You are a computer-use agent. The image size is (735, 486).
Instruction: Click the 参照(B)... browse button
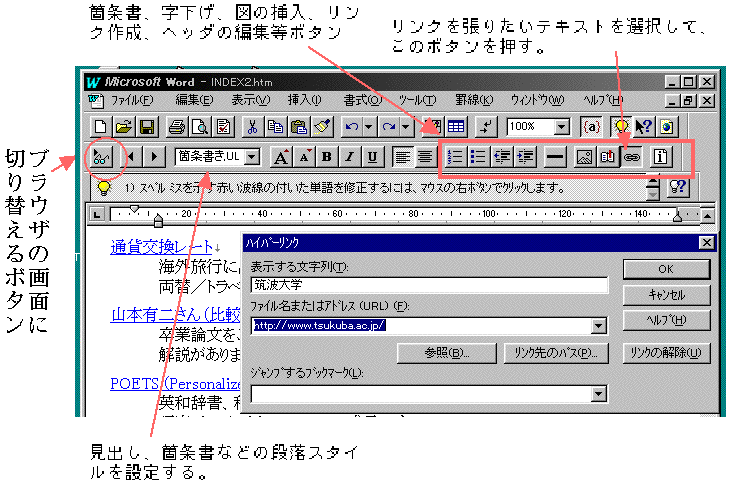pyautogui.click(x=447, y=353)
